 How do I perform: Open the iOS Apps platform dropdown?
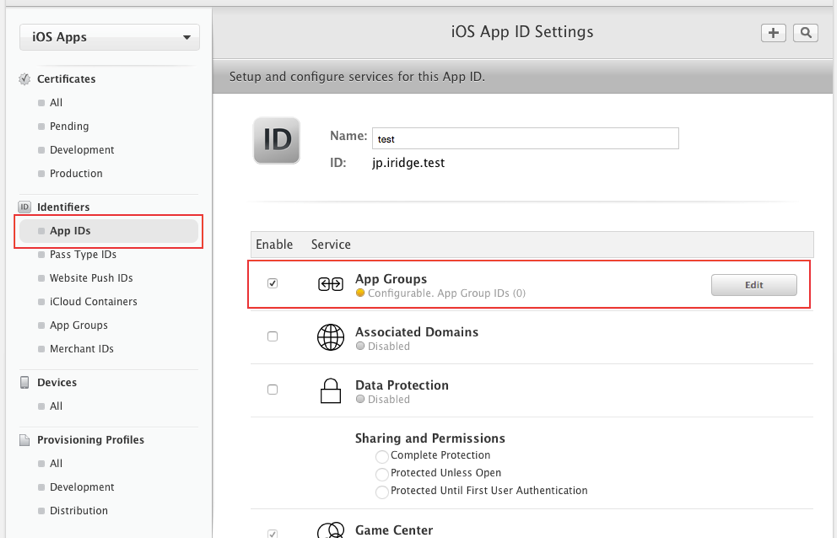109,37
